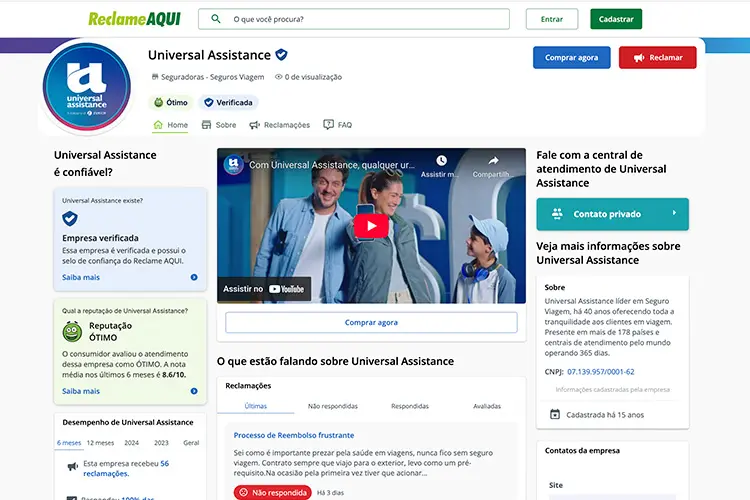Screen dimensions: 750x500
Task: Open the FAQ tab
Action: click(338, 125)
